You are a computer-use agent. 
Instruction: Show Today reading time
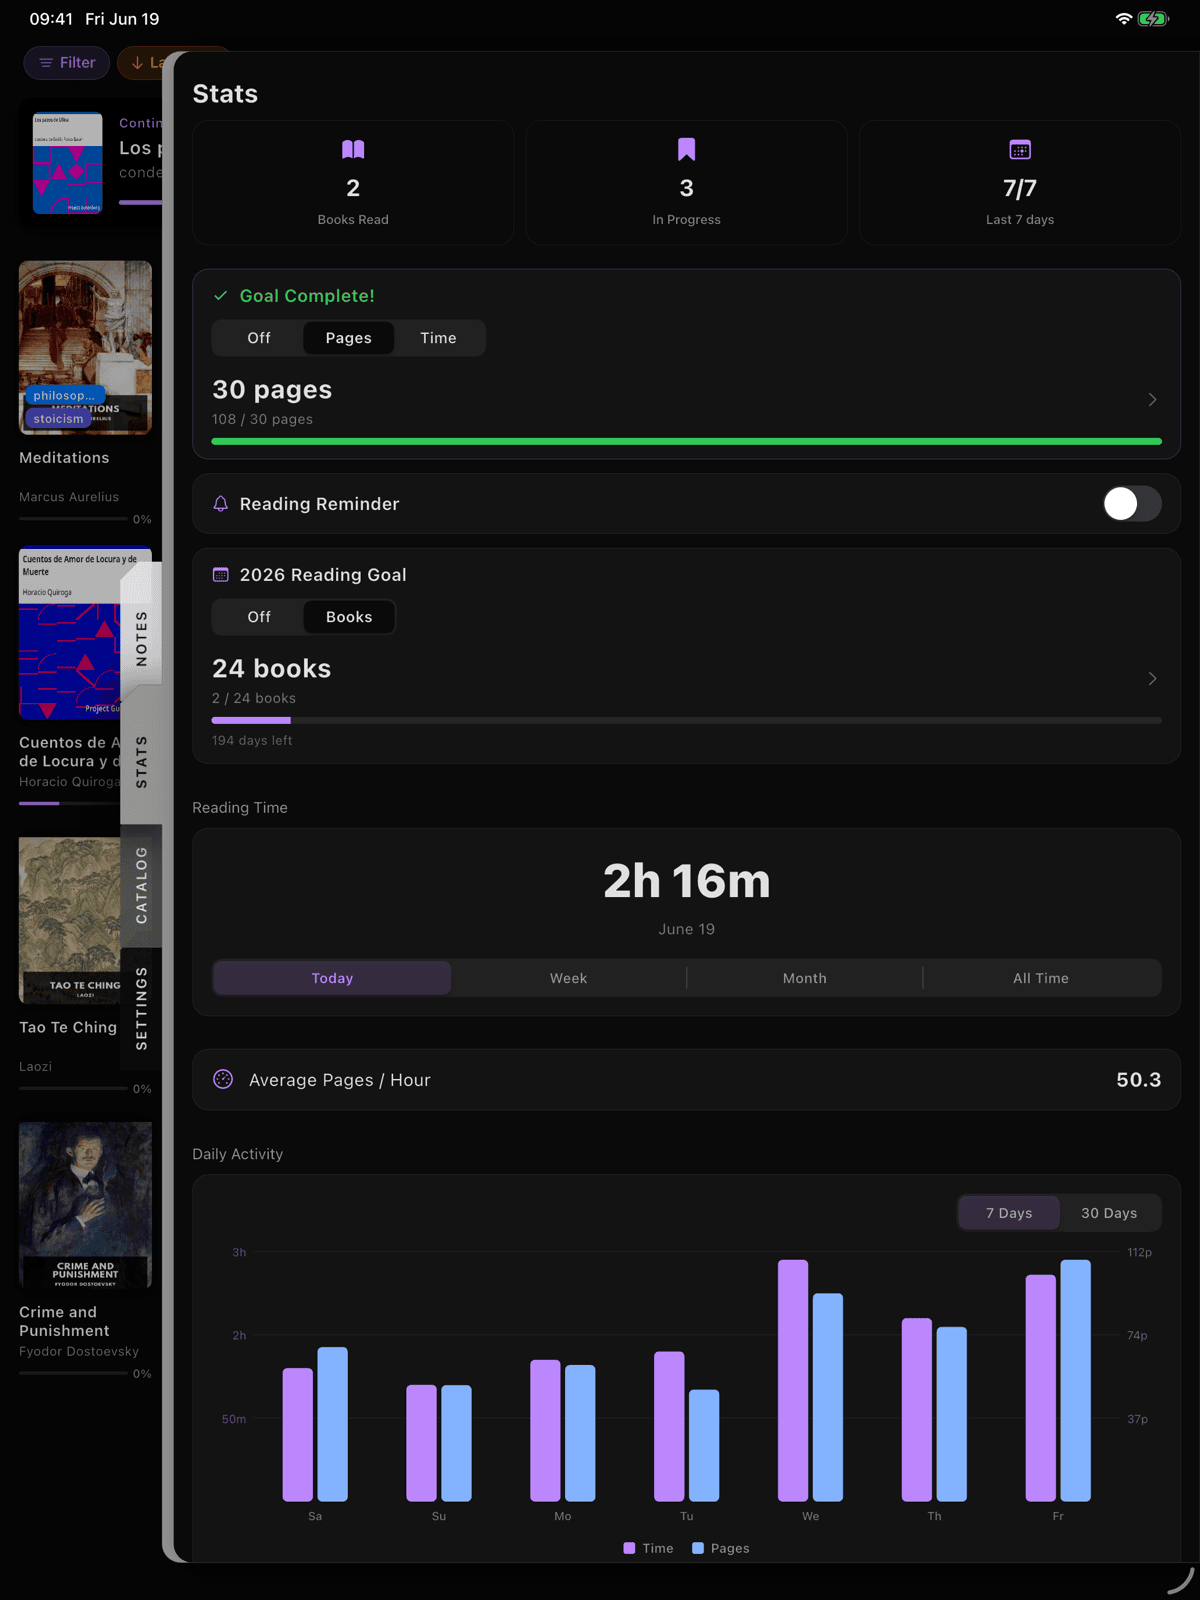[x=332, y=978]
